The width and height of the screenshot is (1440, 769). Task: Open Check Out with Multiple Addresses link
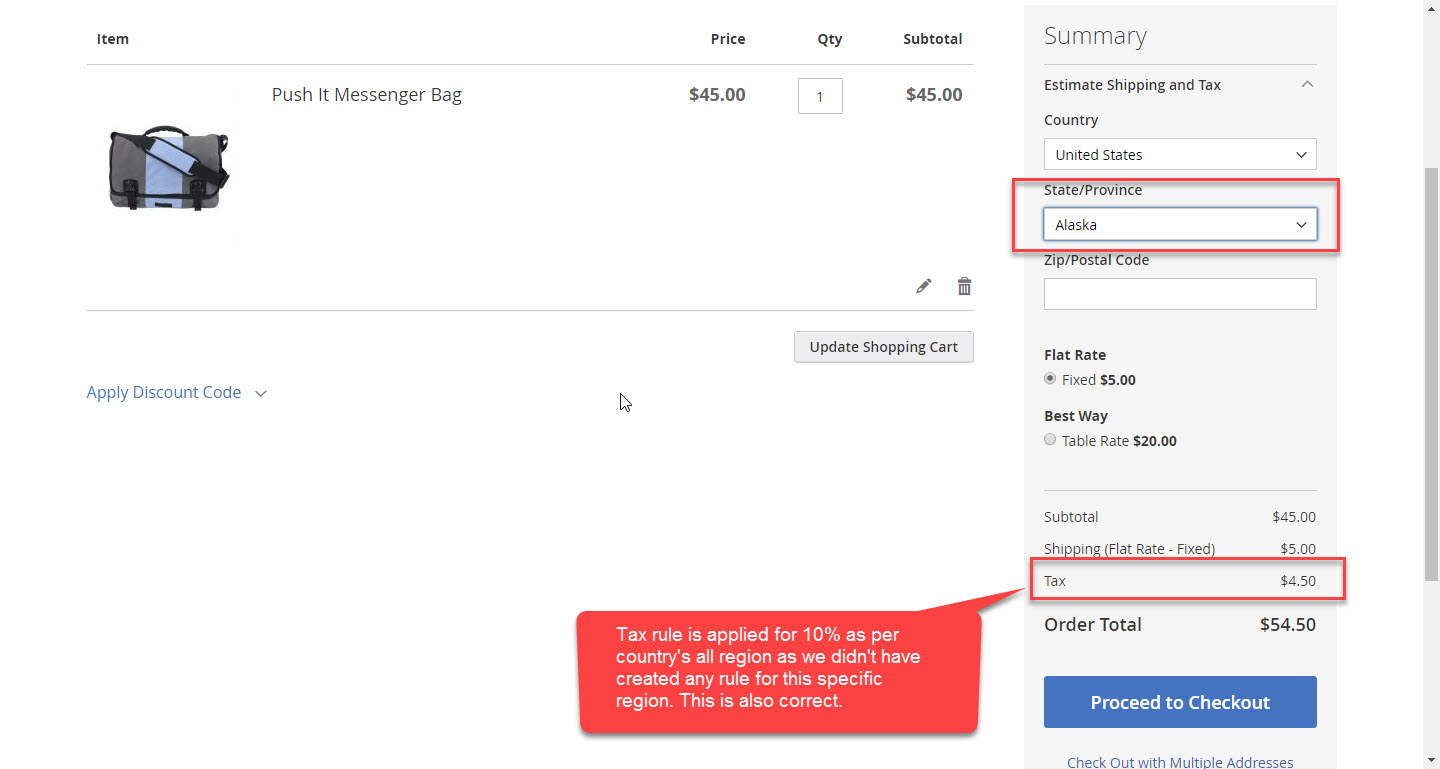pos(1180,762)
